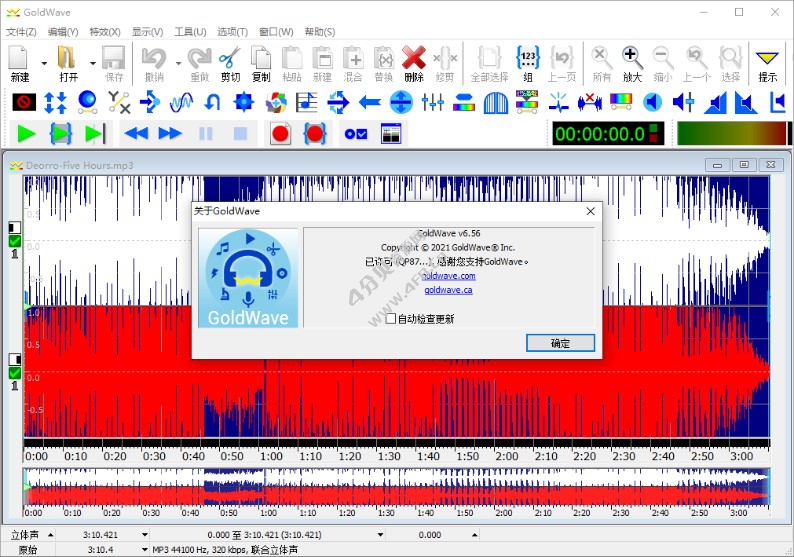Viewport: 794px width, 557px height.
Task: Toggle the upper channel green checkmark box
Action: point(15,241)
